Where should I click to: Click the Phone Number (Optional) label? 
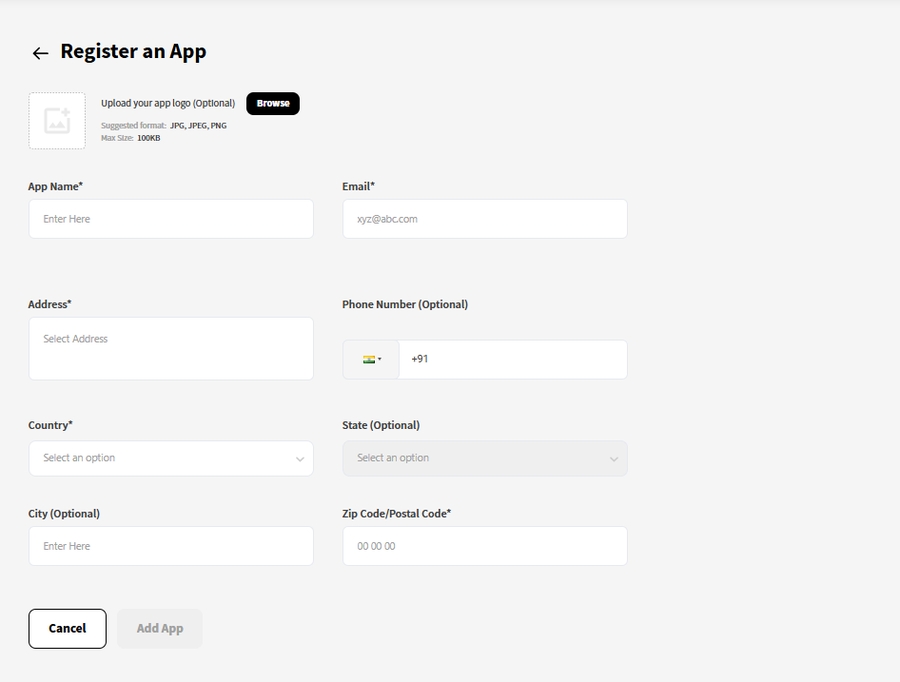click(404, 304)
